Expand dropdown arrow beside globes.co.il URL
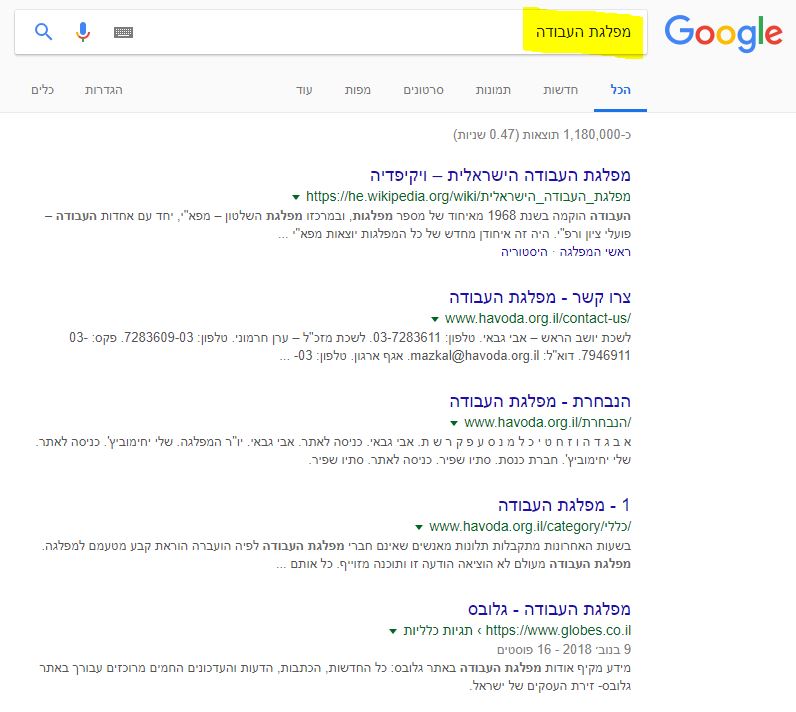 point(392,631)
